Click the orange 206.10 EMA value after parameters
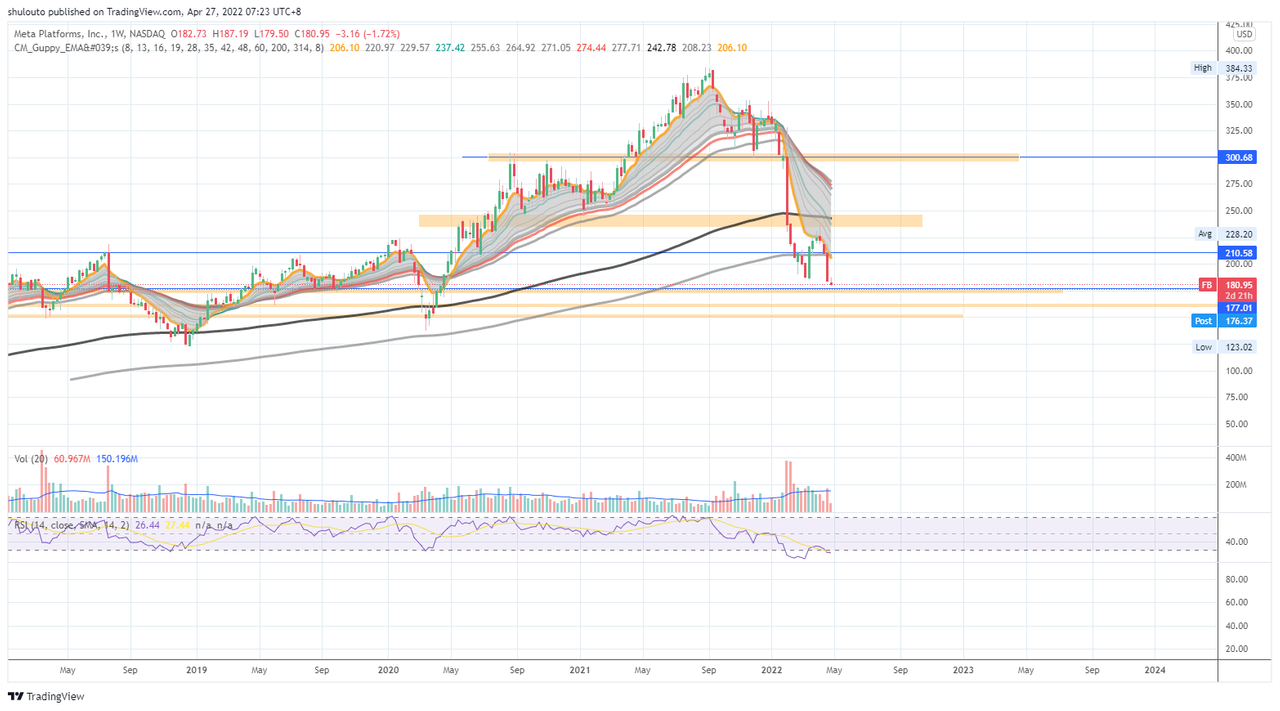The height and width of the screenshot is (711, 1280). (x=346, y=47)
